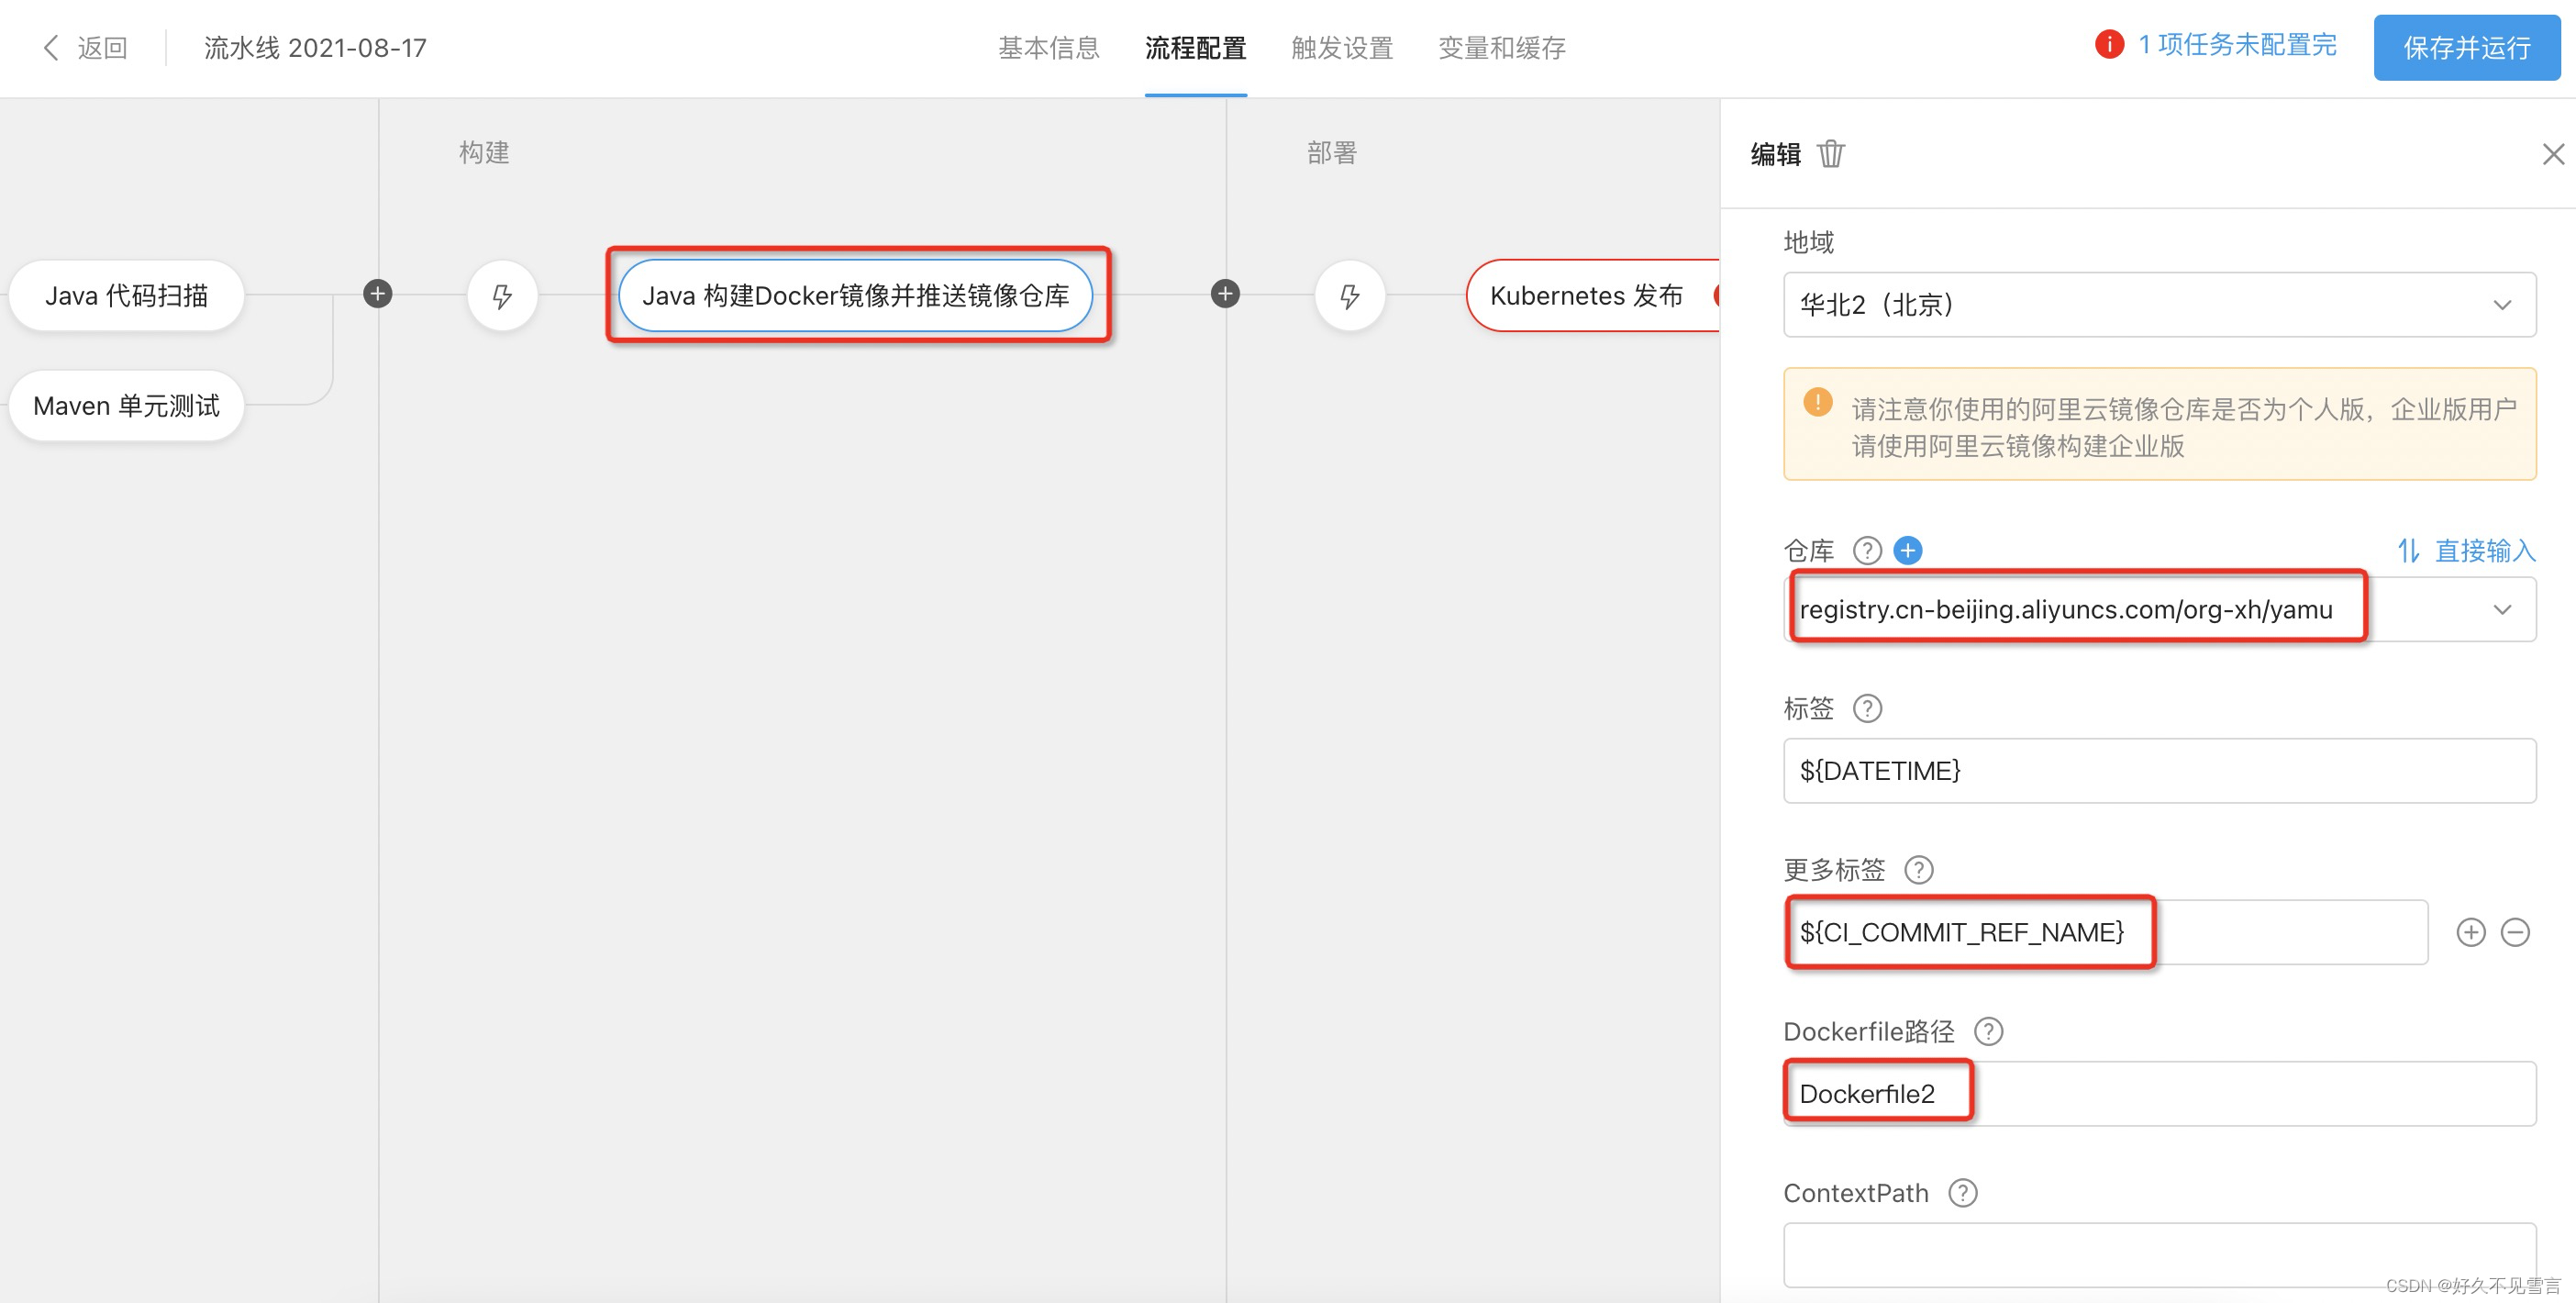
Task: Show help for 更多标签
Action: [x=1918, y=870]
